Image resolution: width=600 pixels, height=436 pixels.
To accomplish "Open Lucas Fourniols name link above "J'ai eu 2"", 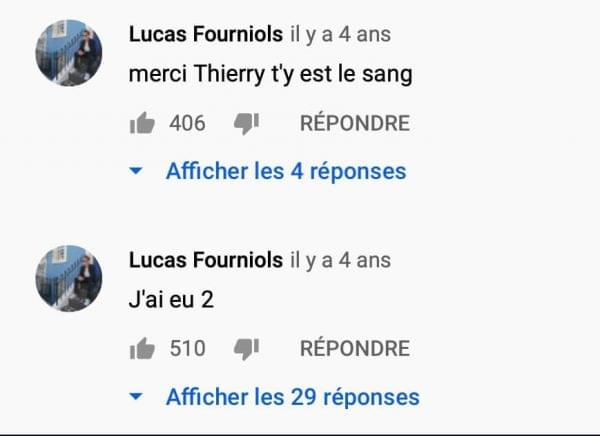I will [x=206, y=260].
